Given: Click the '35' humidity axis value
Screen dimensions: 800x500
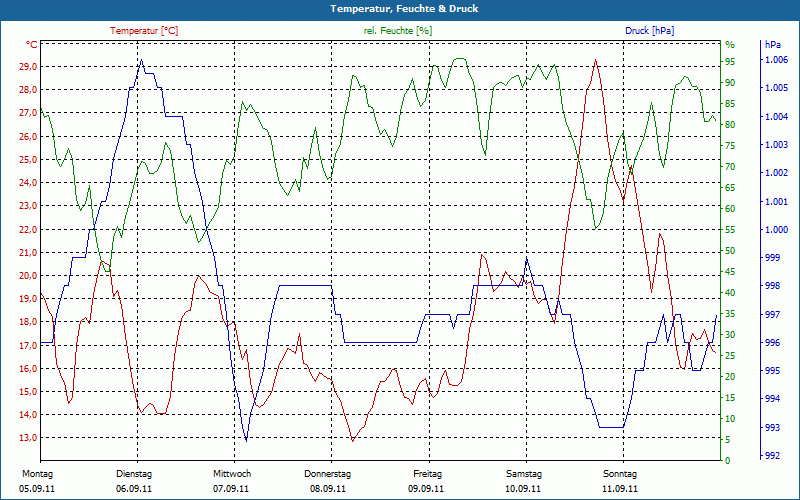Looking at the screenshot, I should point(730,314).
